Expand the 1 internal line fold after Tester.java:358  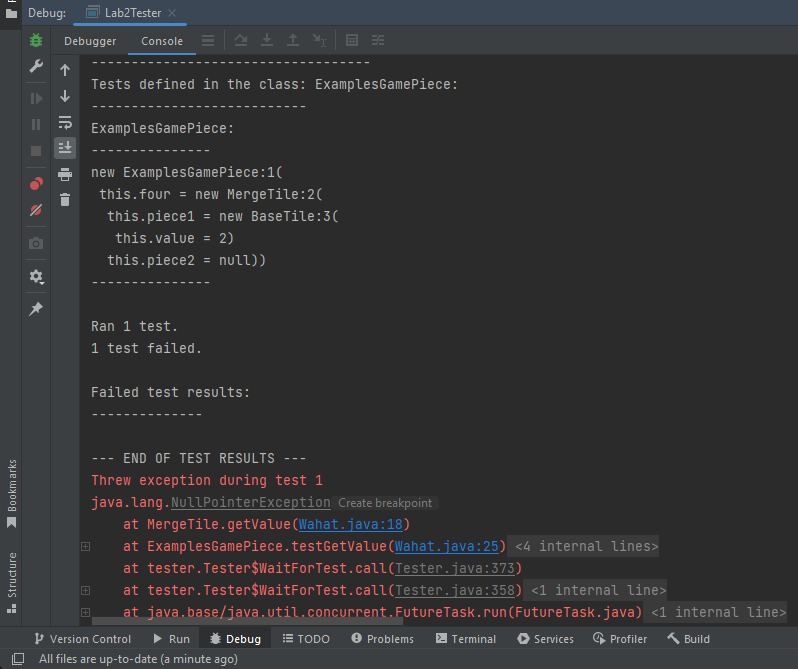pyautogui.click(x=597, y=590)
